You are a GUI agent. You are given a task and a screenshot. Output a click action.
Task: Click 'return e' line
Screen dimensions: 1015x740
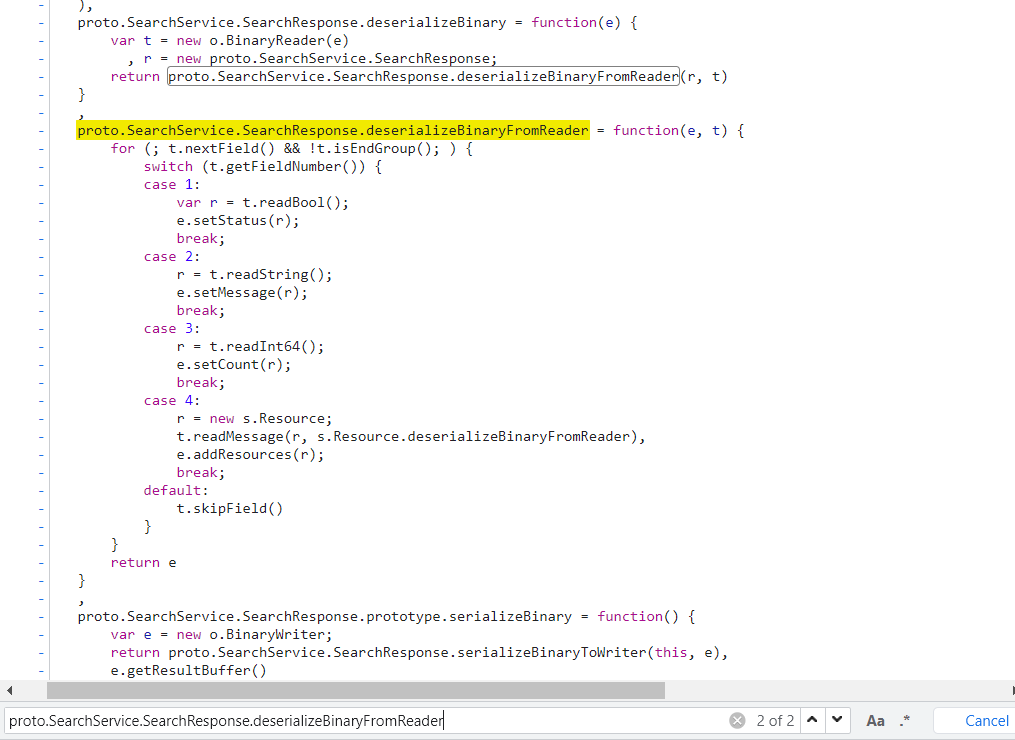click(x=143, y=563)
